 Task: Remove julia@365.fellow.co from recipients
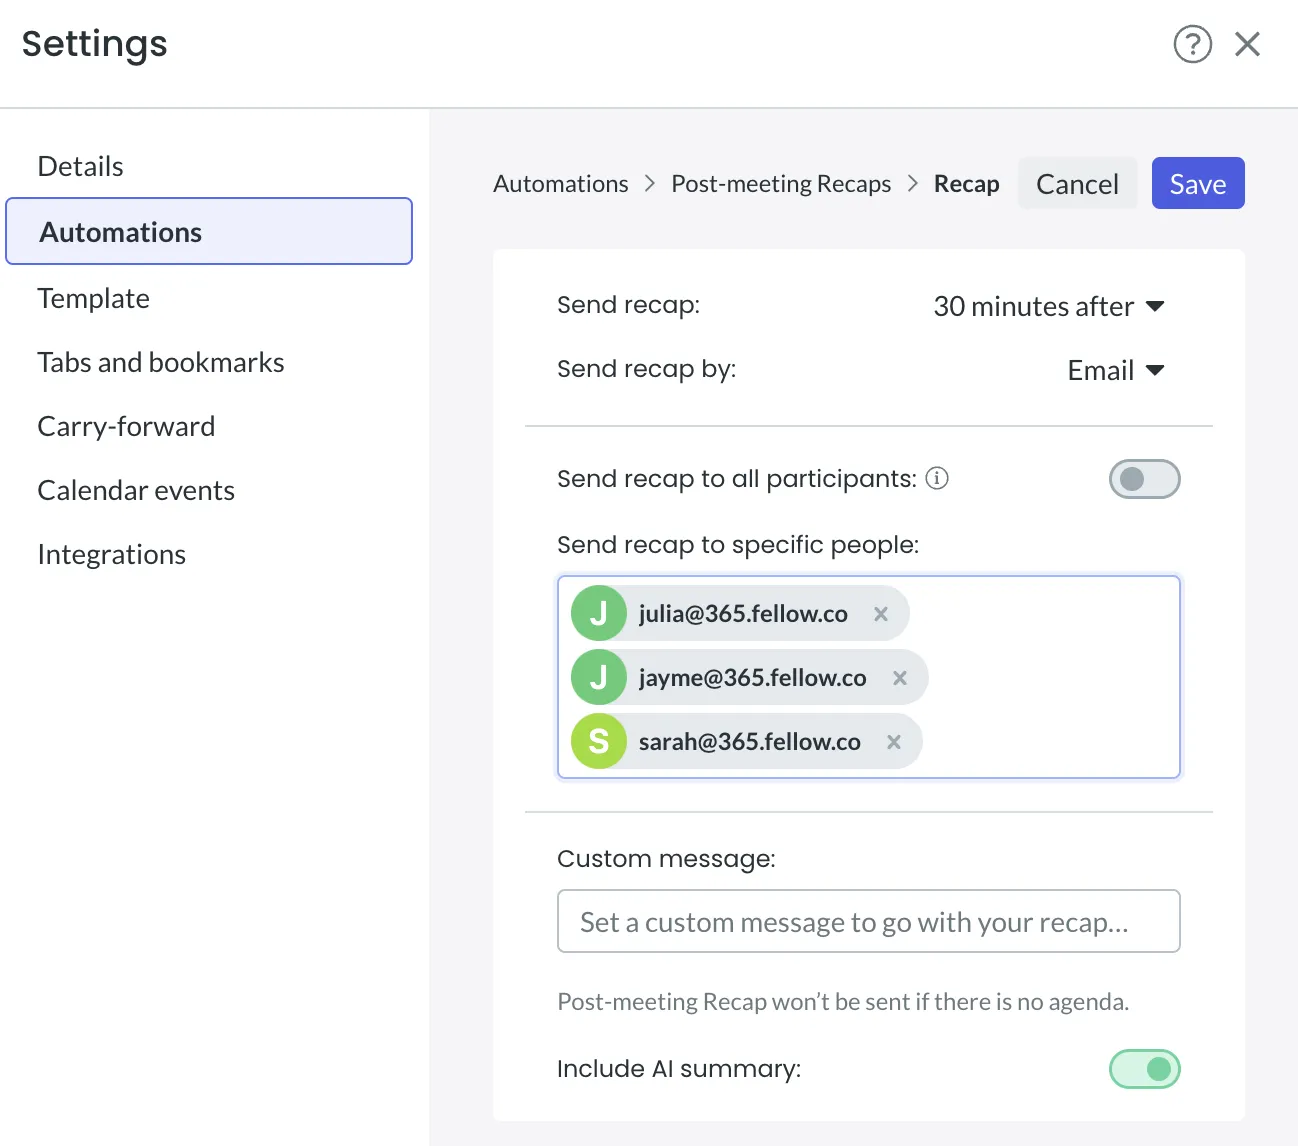(881, 614)
